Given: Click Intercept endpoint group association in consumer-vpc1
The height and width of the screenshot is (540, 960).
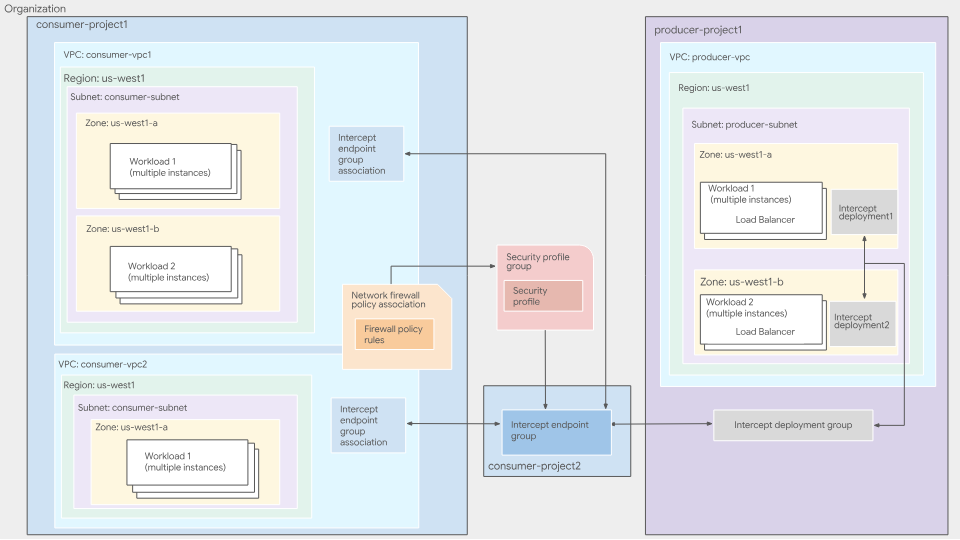Looking at the screenshot, I should point(366,154).
